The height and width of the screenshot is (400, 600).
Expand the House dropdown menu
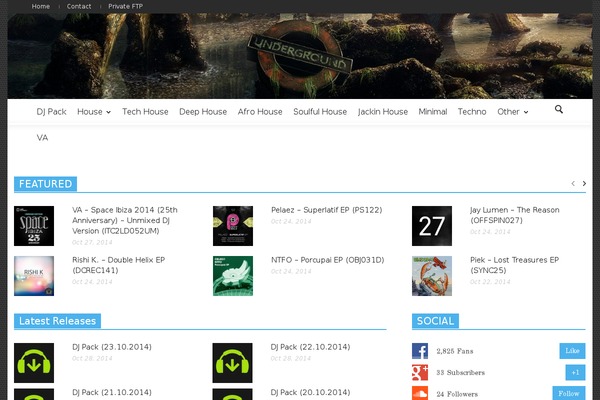click(x=94, y=112)
